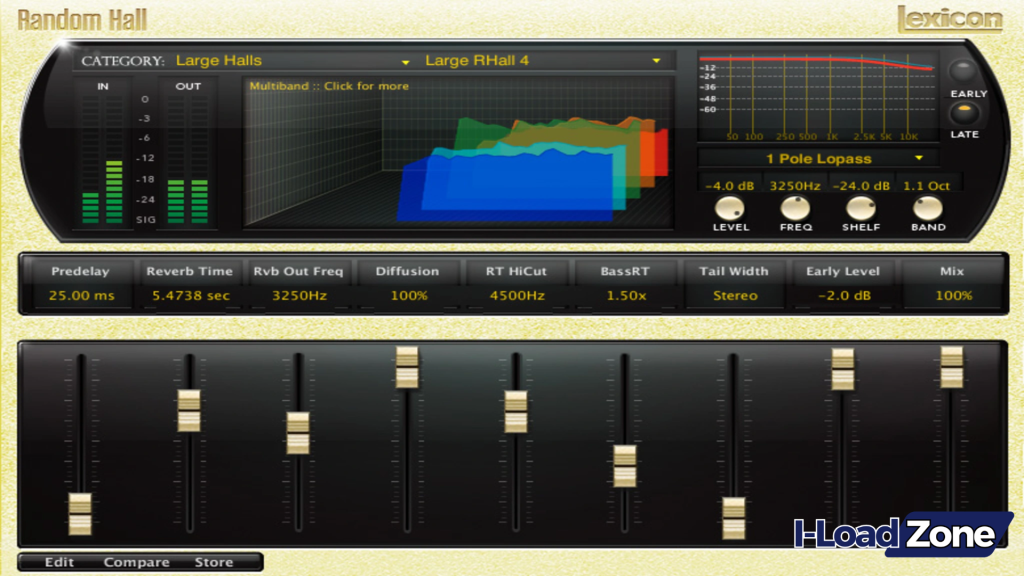Click the Rvb Out Freq fader handle
This screenshot has height=576, width=1024.
click(x=298, y=433)
